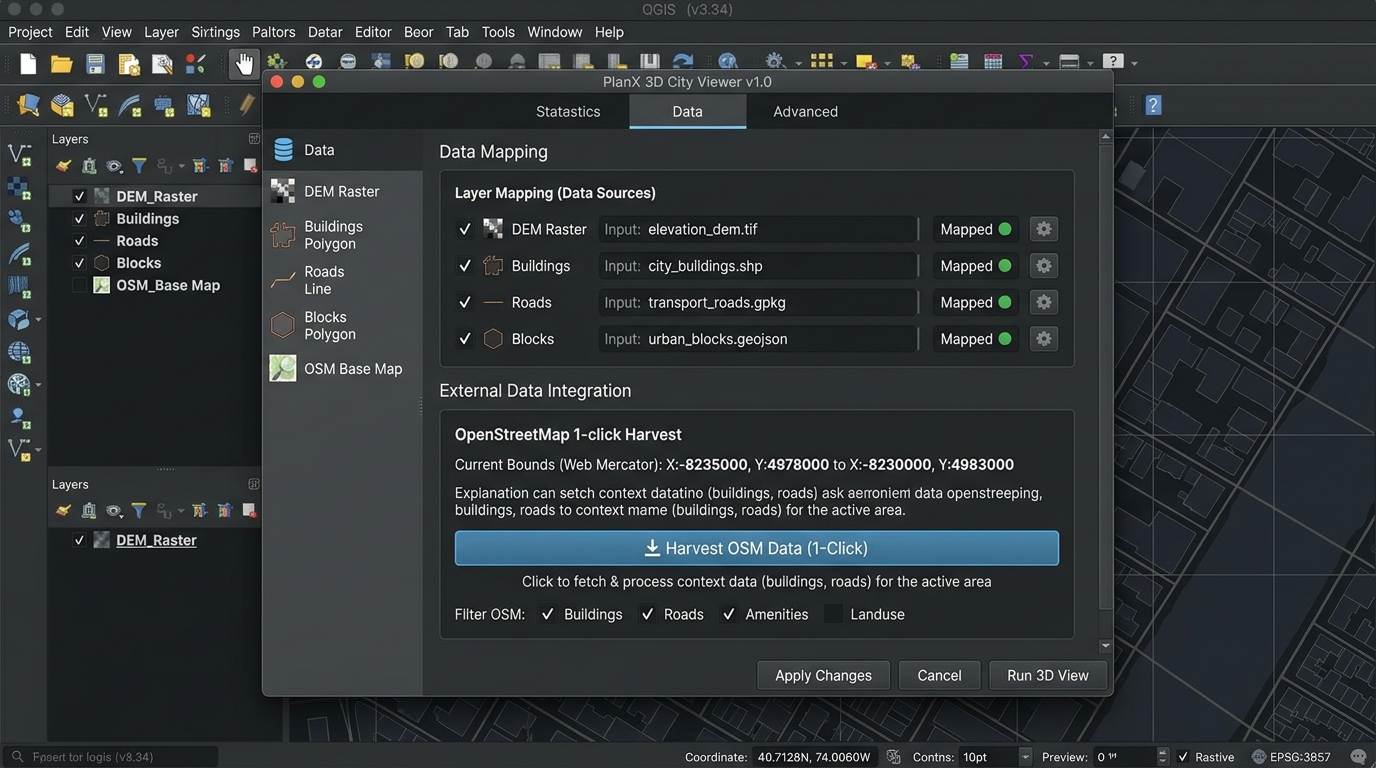Select the Data tab
This screenshot has height=768, width=1376.
[687, 111]
